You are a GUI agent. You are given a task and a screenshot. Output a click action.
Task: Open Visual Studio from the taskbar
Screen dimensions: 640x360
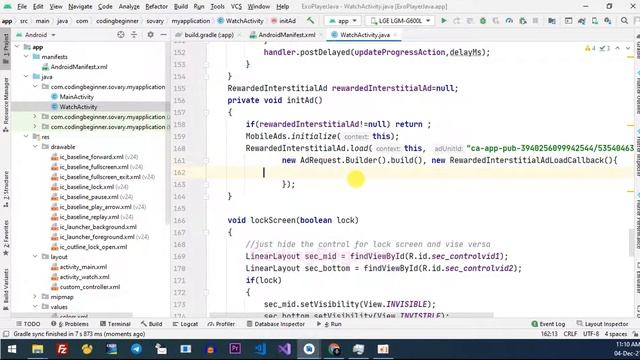tap(284, 349)
